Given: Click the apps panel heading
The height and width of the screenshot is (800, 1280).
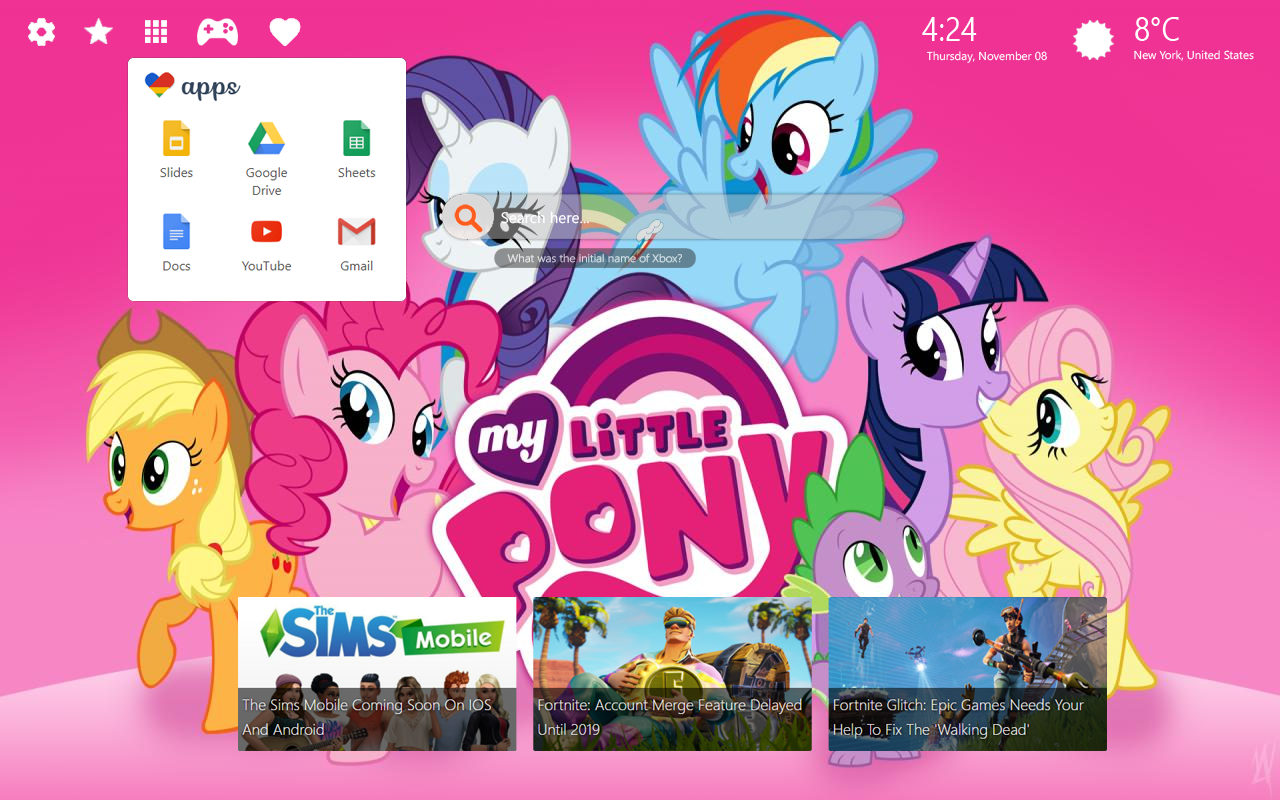Looking at the screenshot, I should (x=193, y=86).
